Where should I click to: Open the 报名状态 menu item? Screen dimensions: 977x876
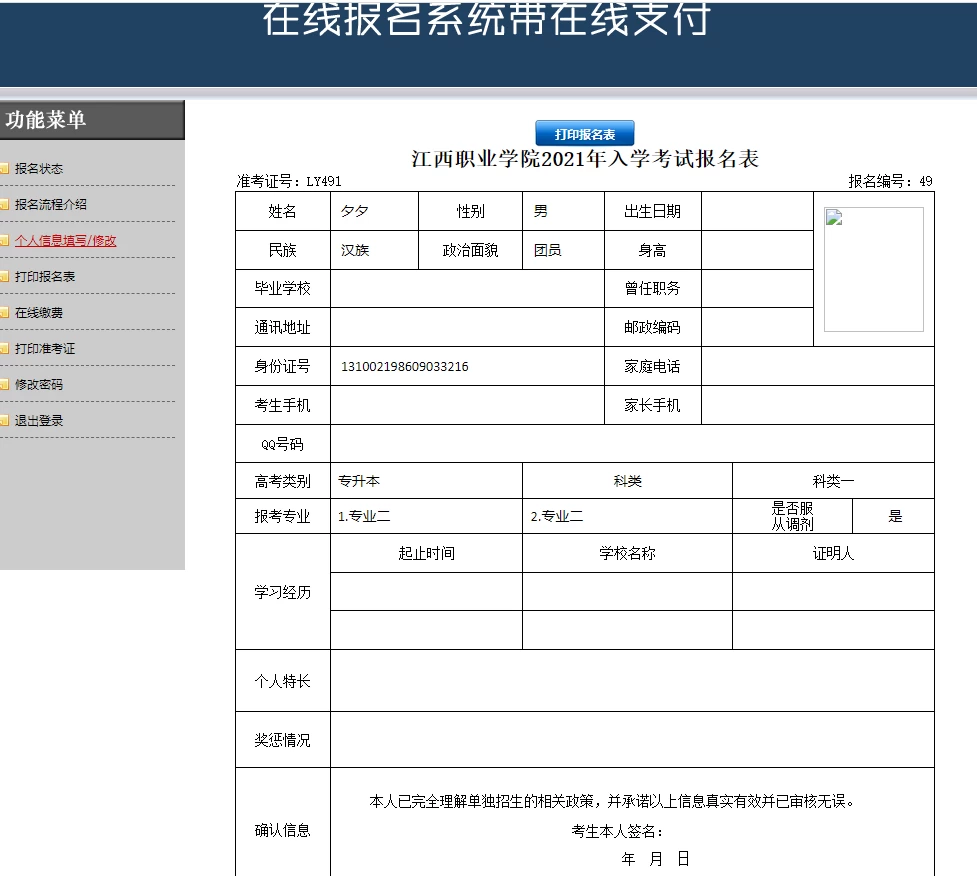[x=39, y=169]
